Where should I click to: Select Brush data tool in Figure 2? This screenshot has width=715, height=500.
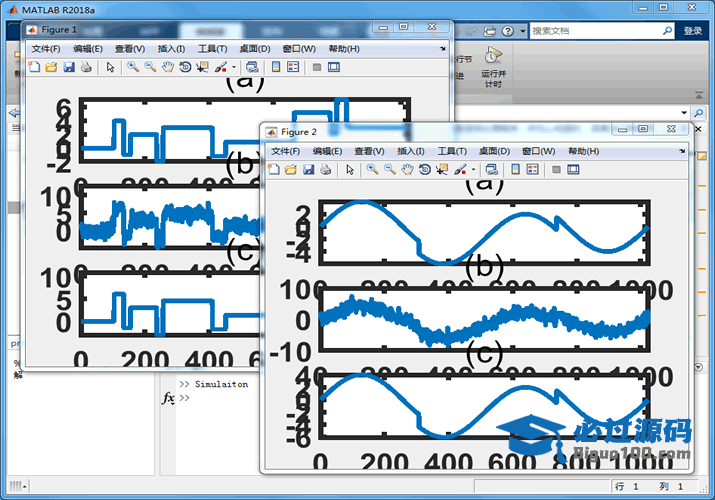click(460, 170)
